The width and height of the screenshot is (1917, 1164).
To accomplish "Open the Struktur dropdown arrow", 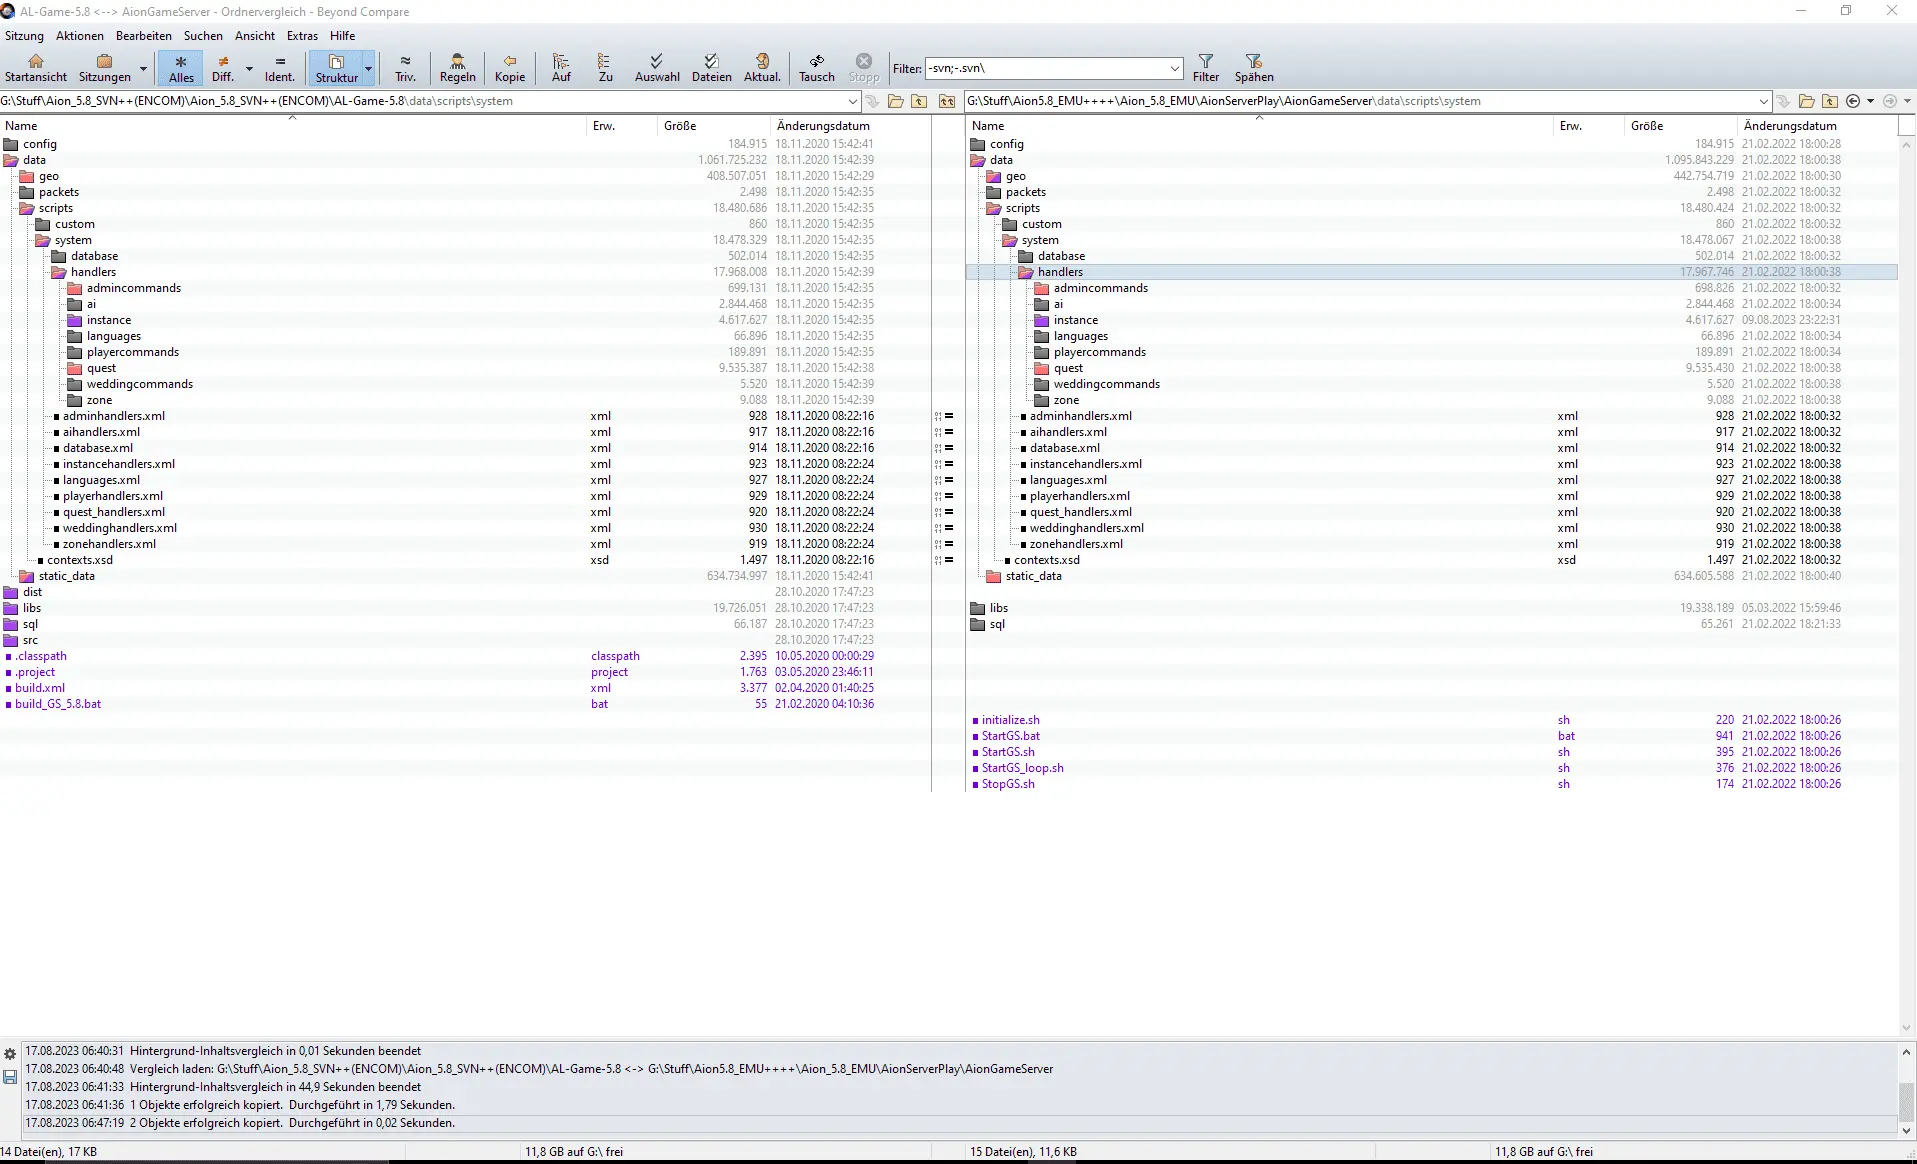I will coord(369,68).
